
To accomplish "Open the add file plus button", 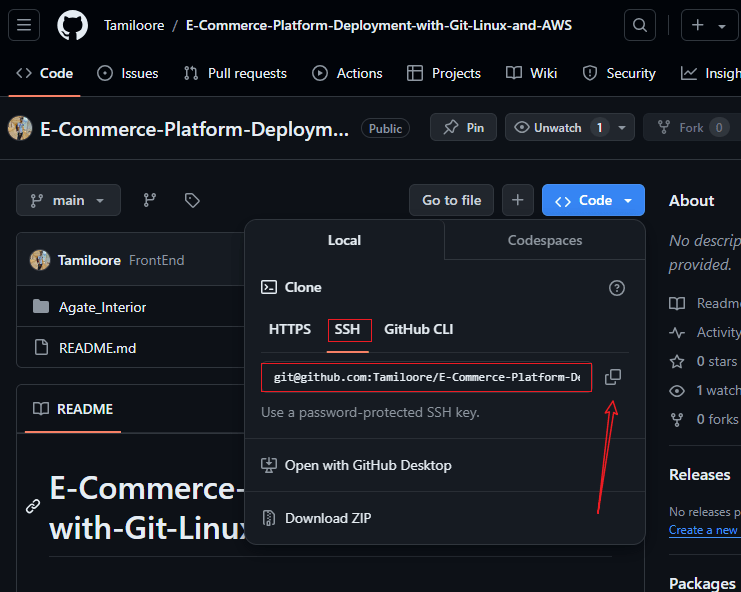I will click(518, 200).
